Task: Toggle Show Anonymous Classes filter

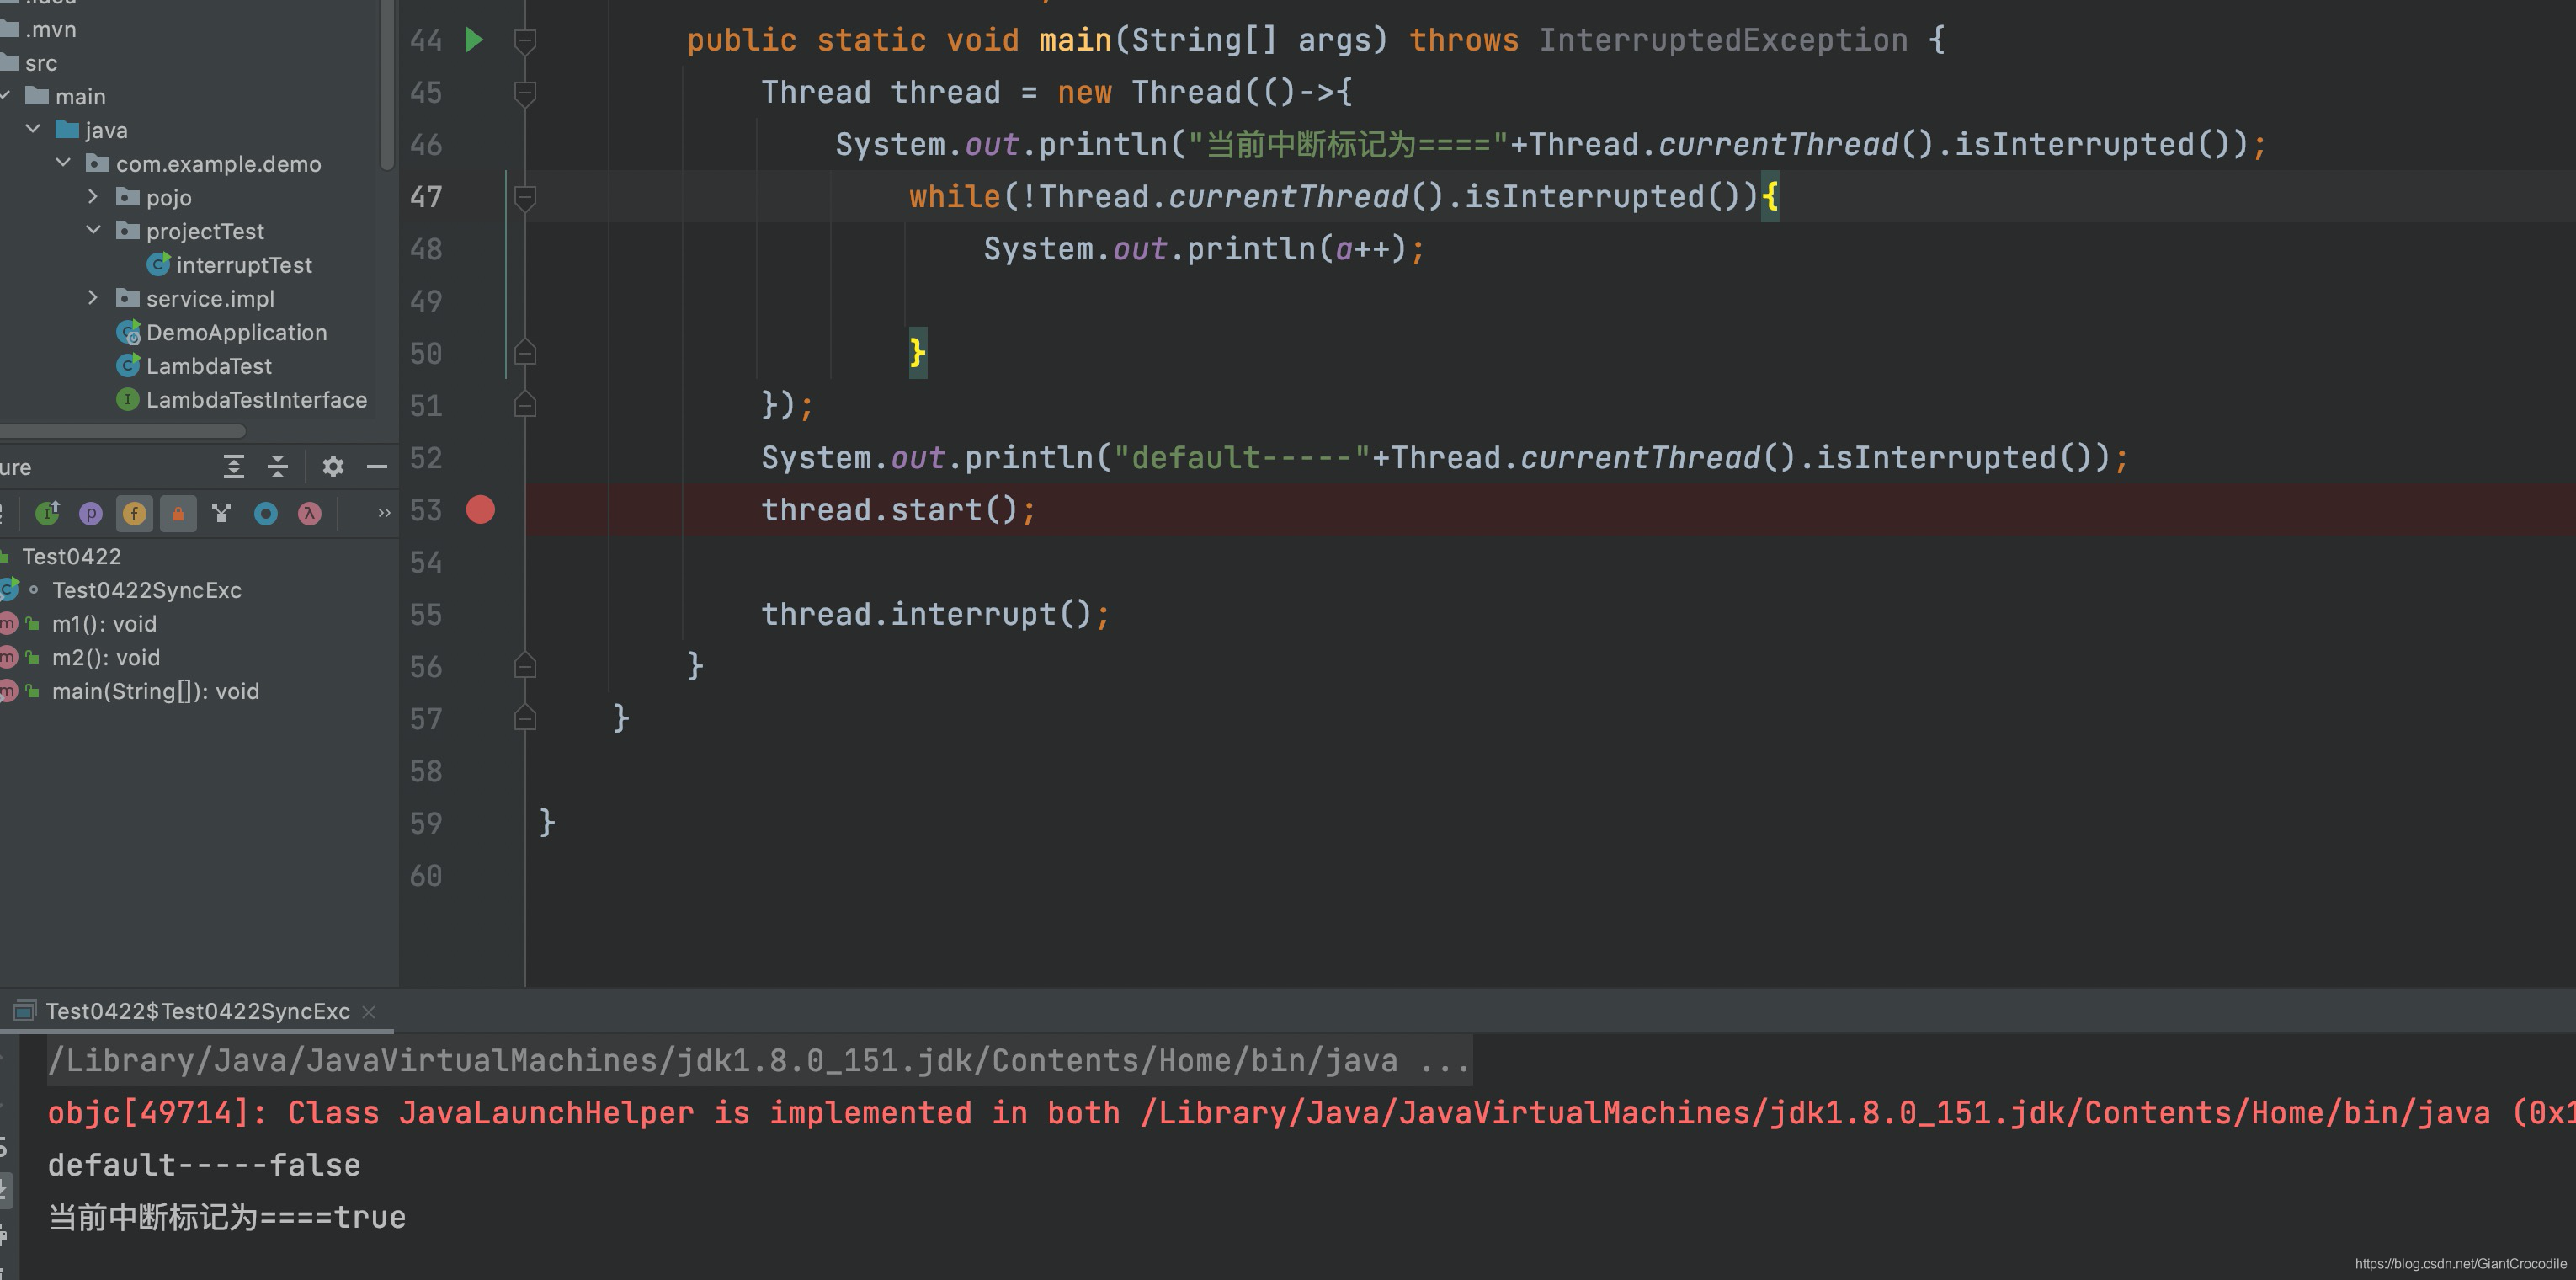Action: (266, 513)
